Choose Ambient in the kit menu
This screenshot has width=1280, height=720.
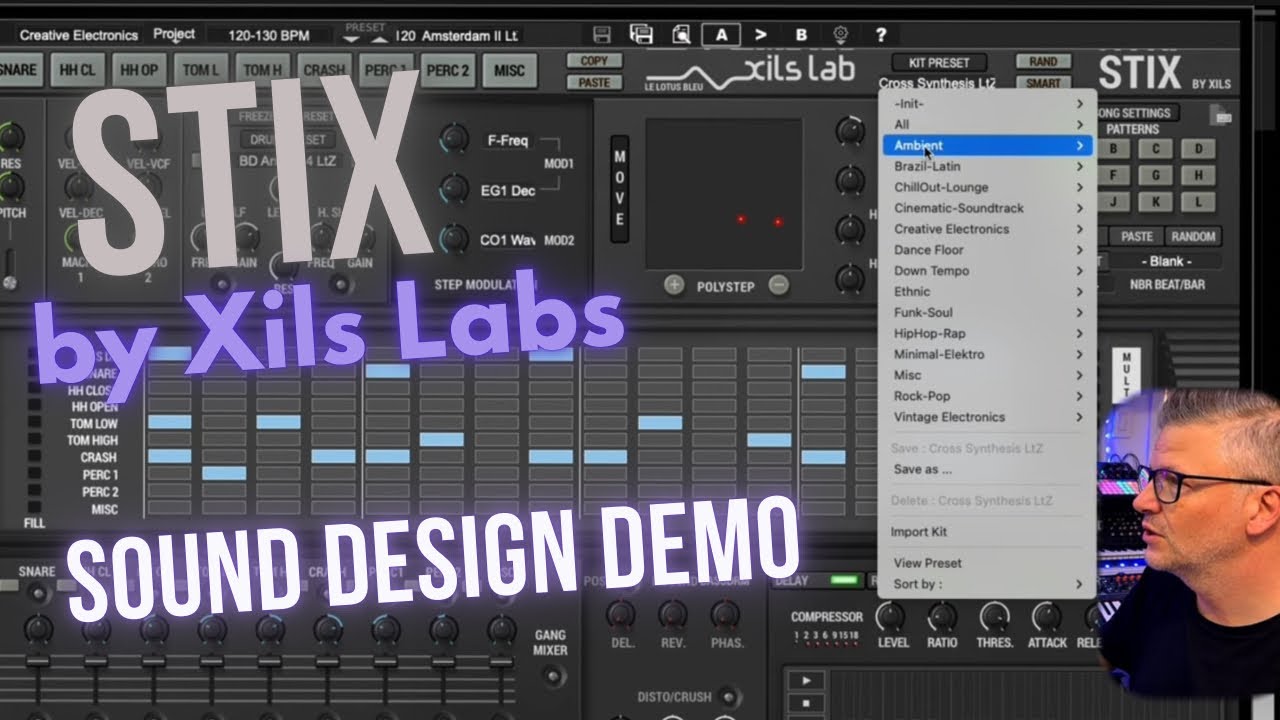pyautogui.click(x=987, y=146)
